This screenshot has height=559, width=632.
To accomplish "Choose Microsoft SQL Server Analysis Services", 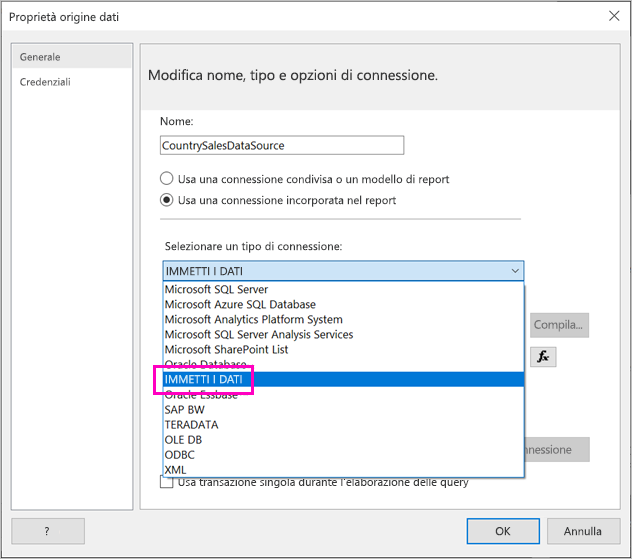I will pos(343,335).
